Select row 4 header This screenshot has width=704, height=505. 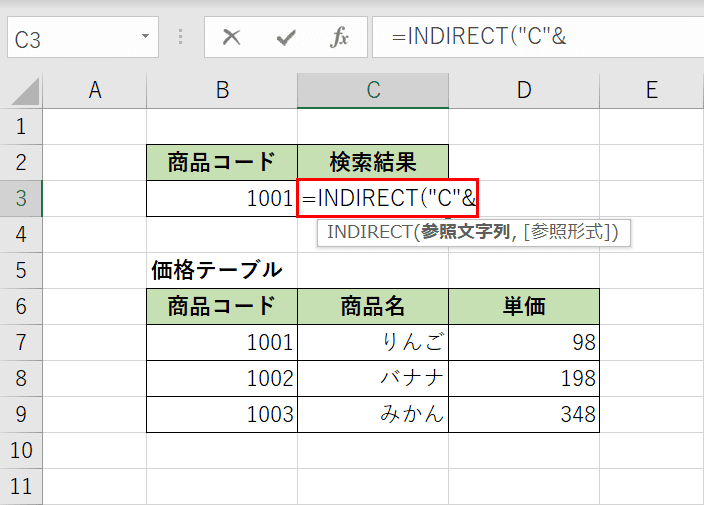click(x=21, y=234)
